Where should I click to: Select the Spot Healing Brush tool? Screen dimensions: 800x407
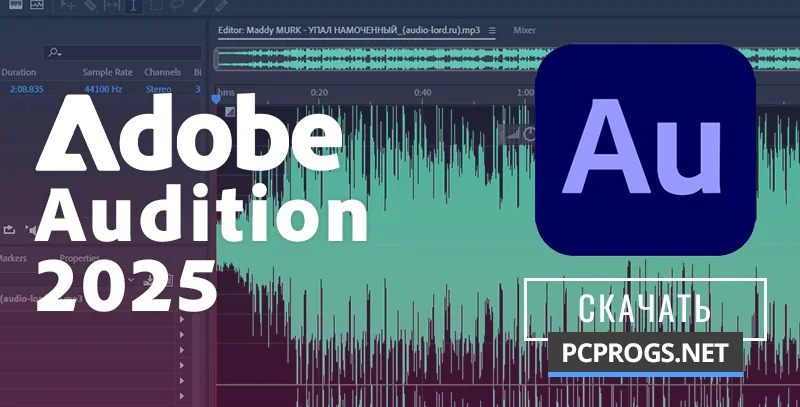point(220,5)
